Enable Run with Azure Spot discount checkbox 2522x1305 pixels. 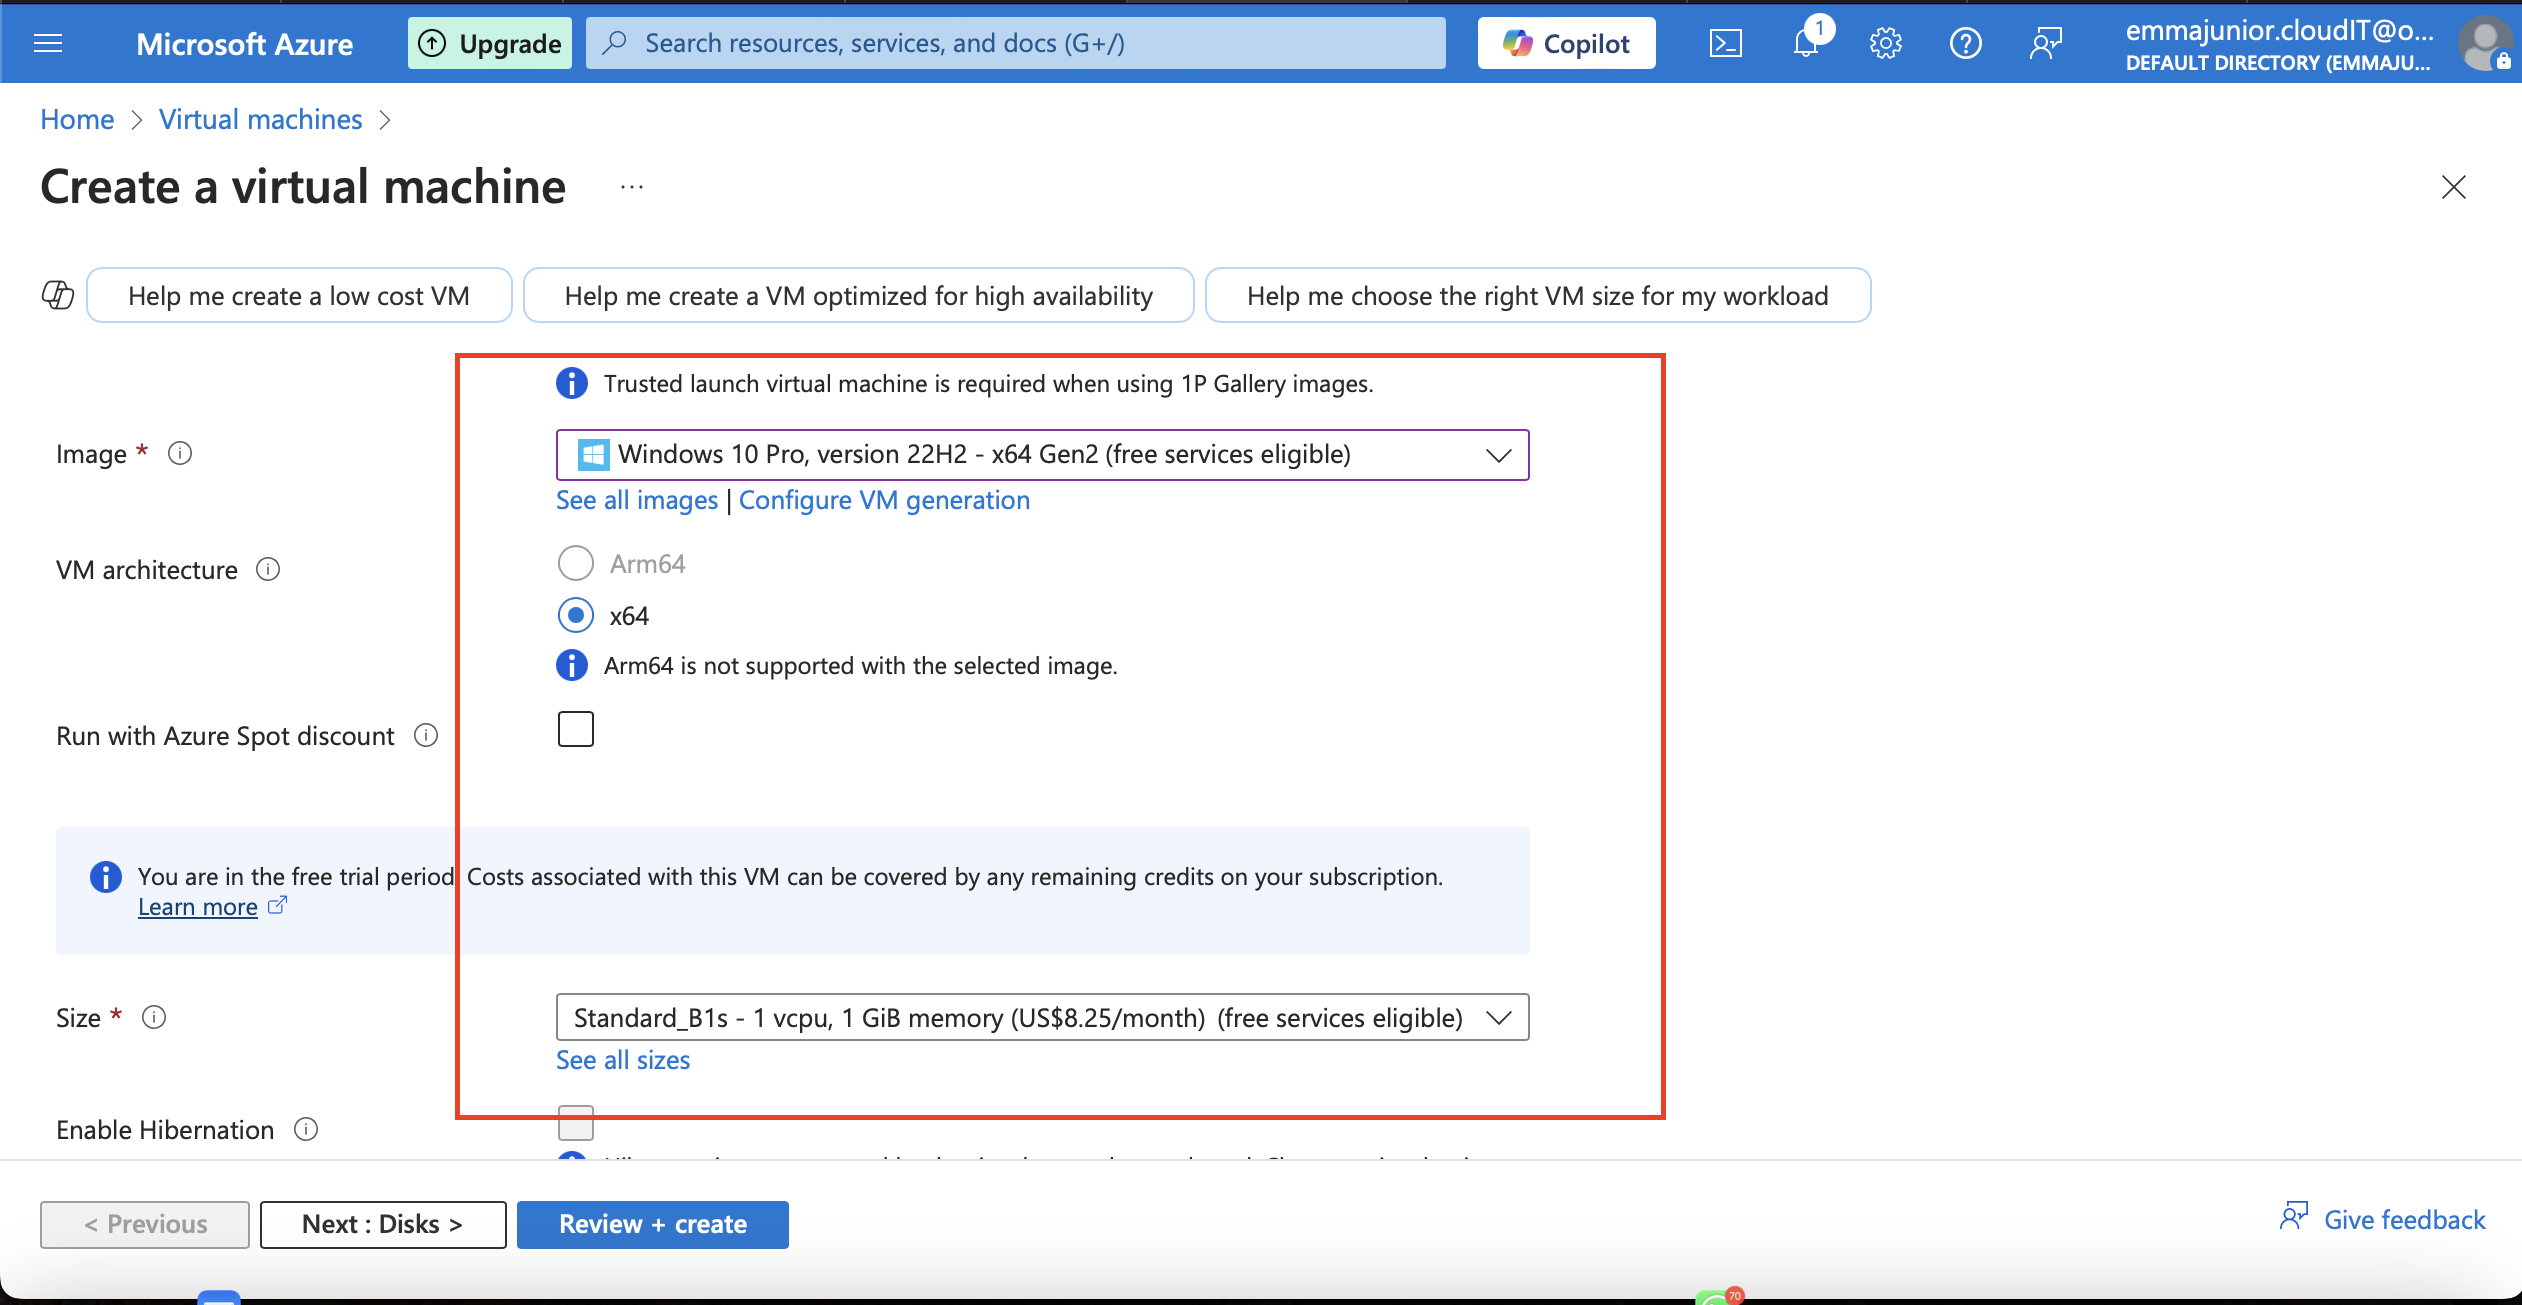576,729
